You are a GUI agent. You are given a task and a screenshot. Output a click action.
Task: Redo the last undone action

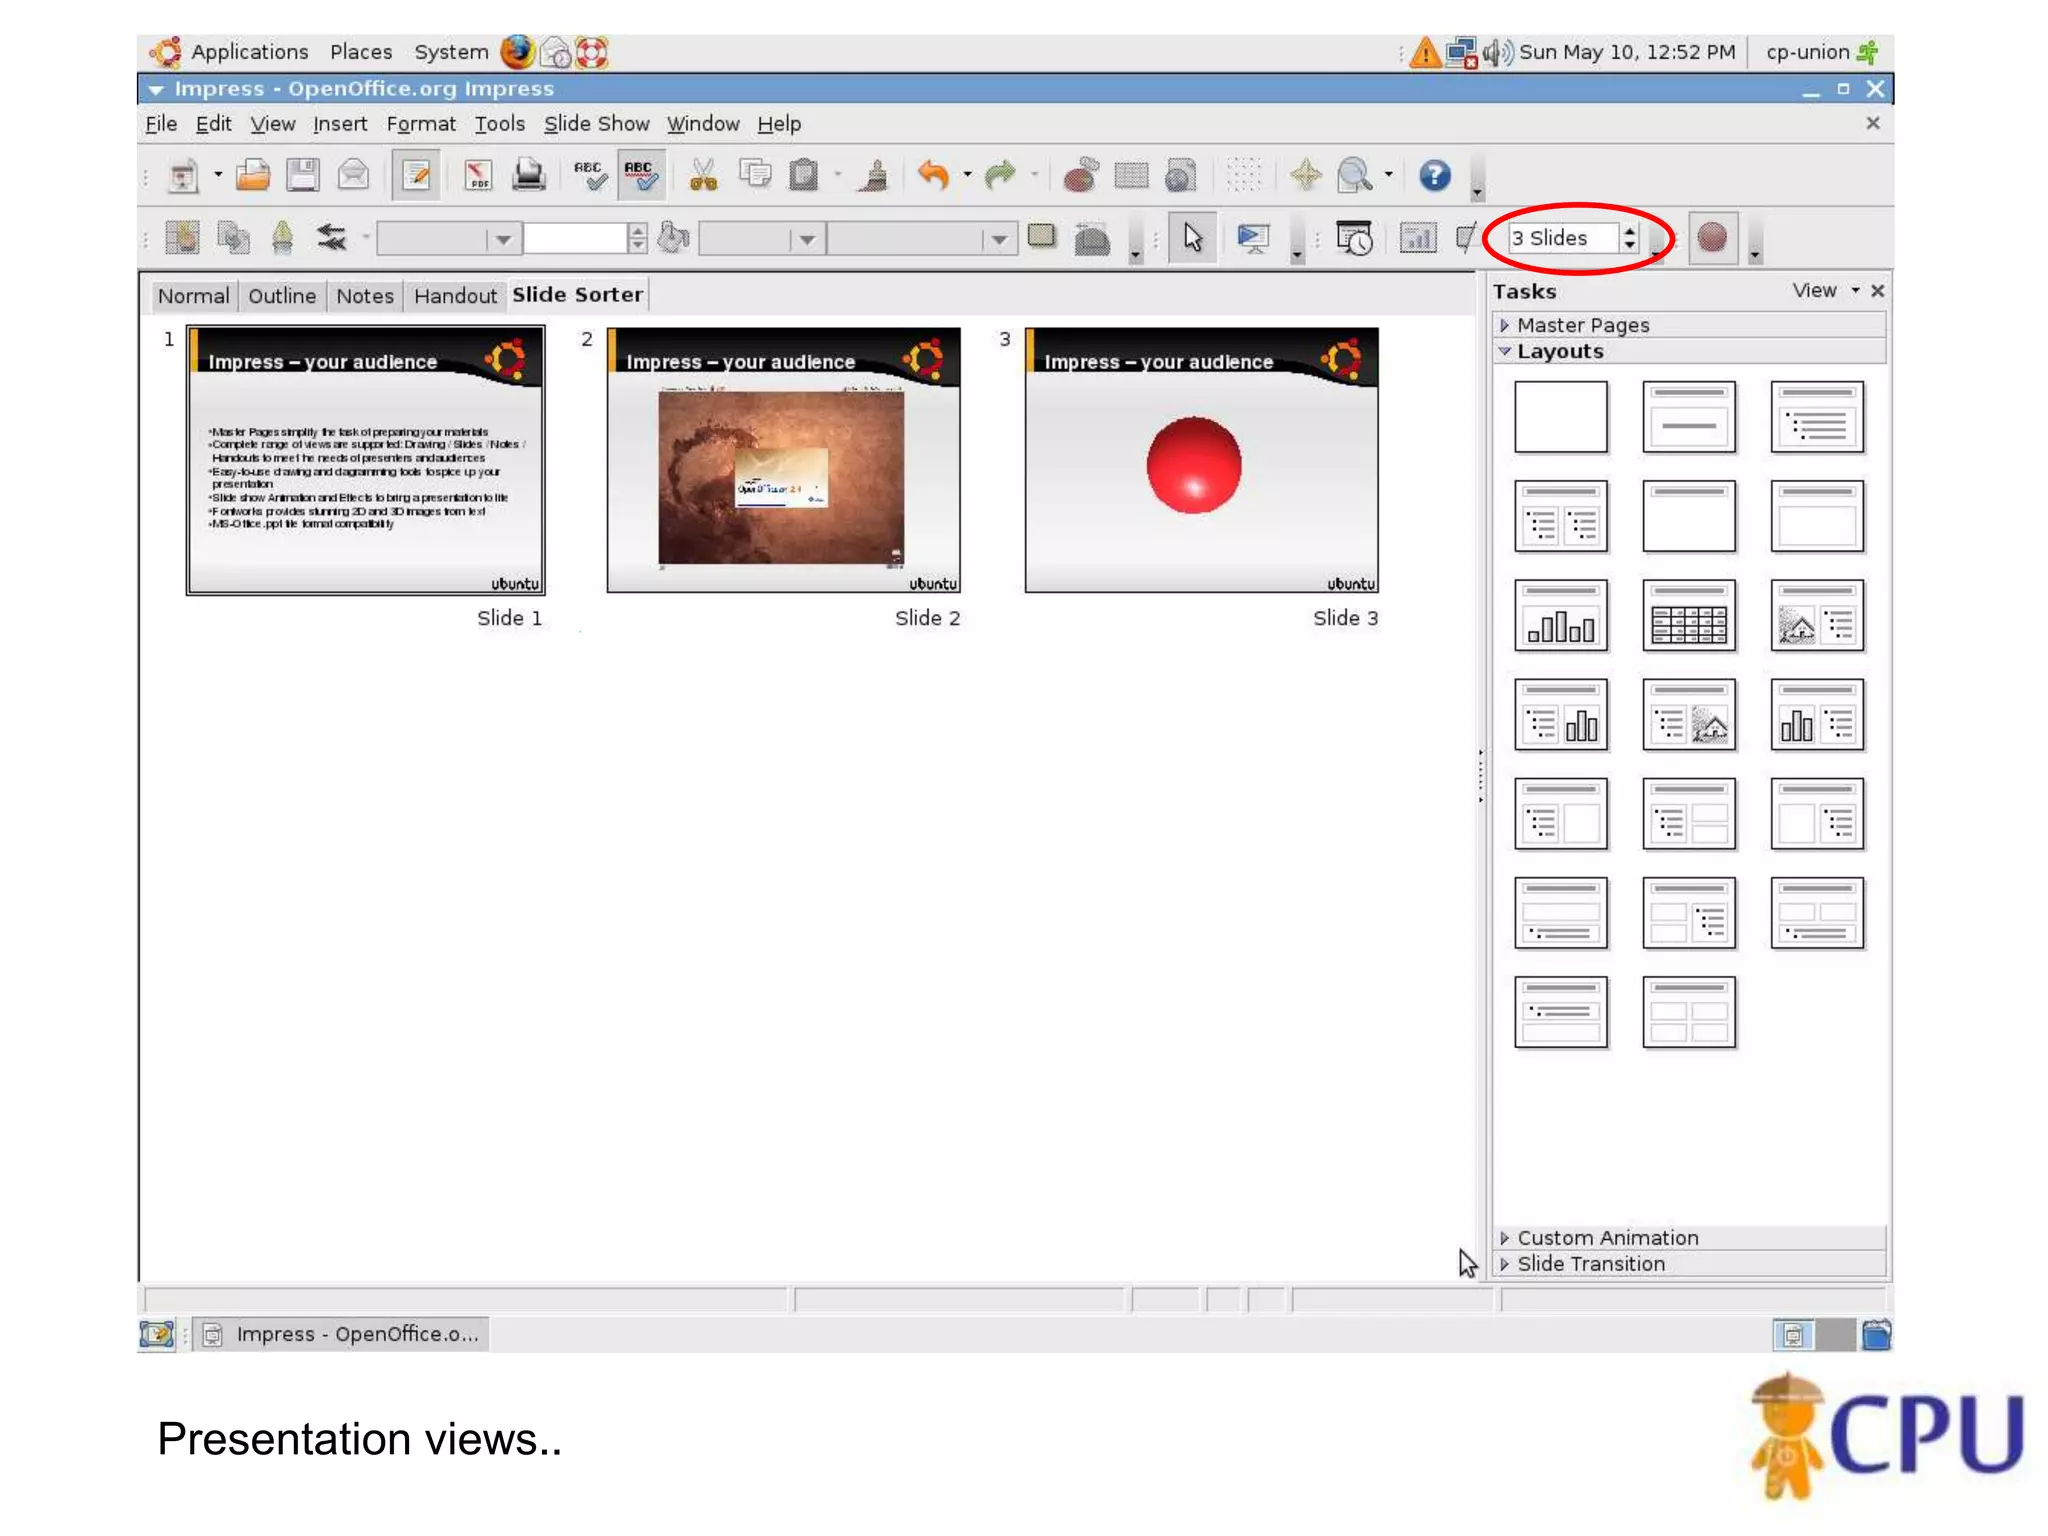(999, 176)
